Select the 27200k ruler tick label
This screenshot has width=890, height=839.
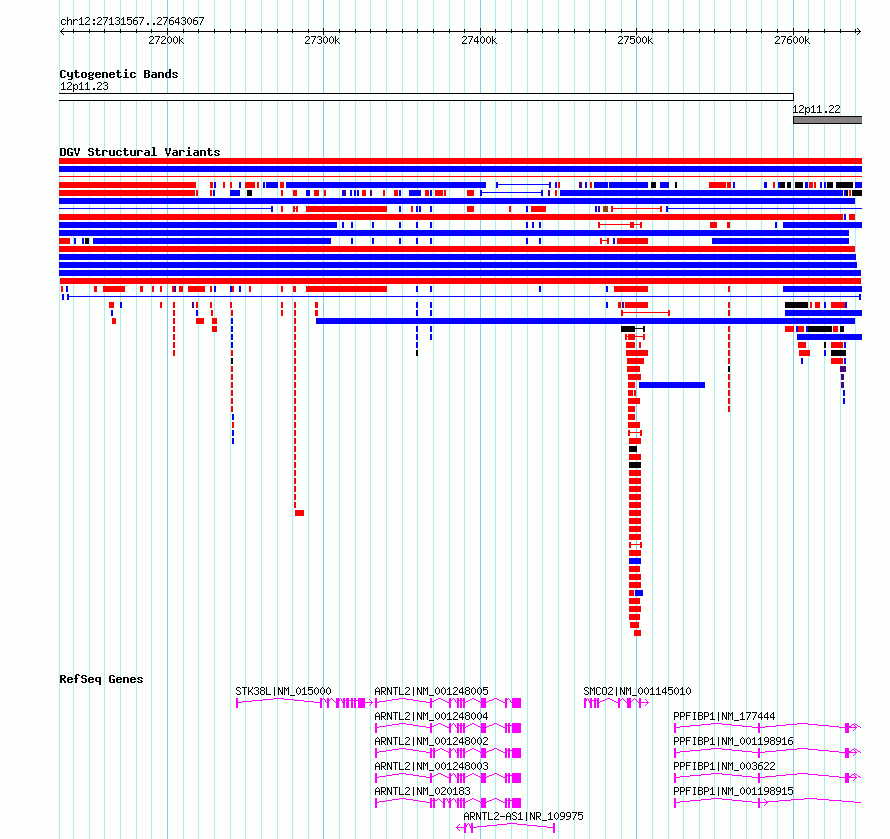point(166,40)
